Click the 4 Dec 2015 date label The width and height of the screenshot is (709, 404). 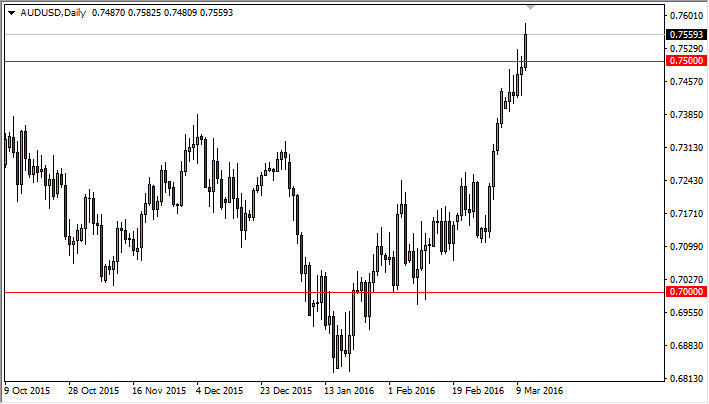click(x=222, y=391)
